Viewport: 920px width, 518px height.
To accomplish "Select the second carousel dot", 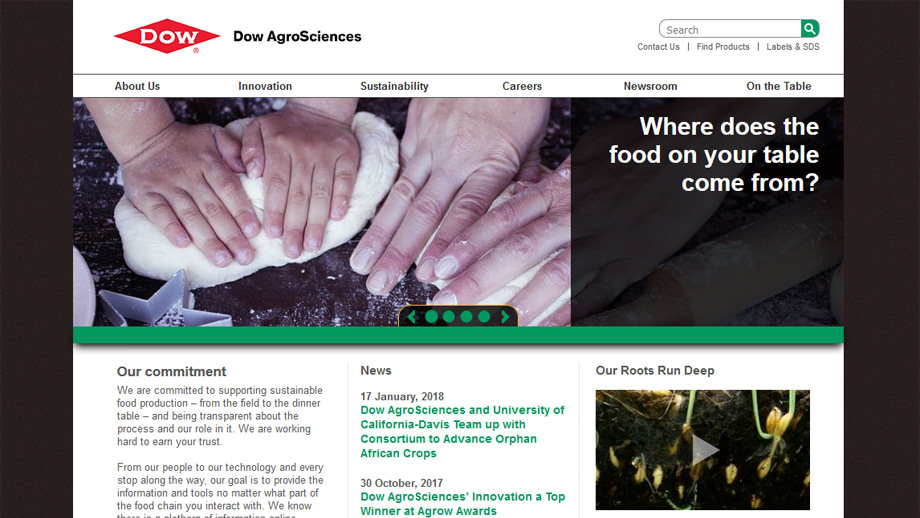I will 449,317.
